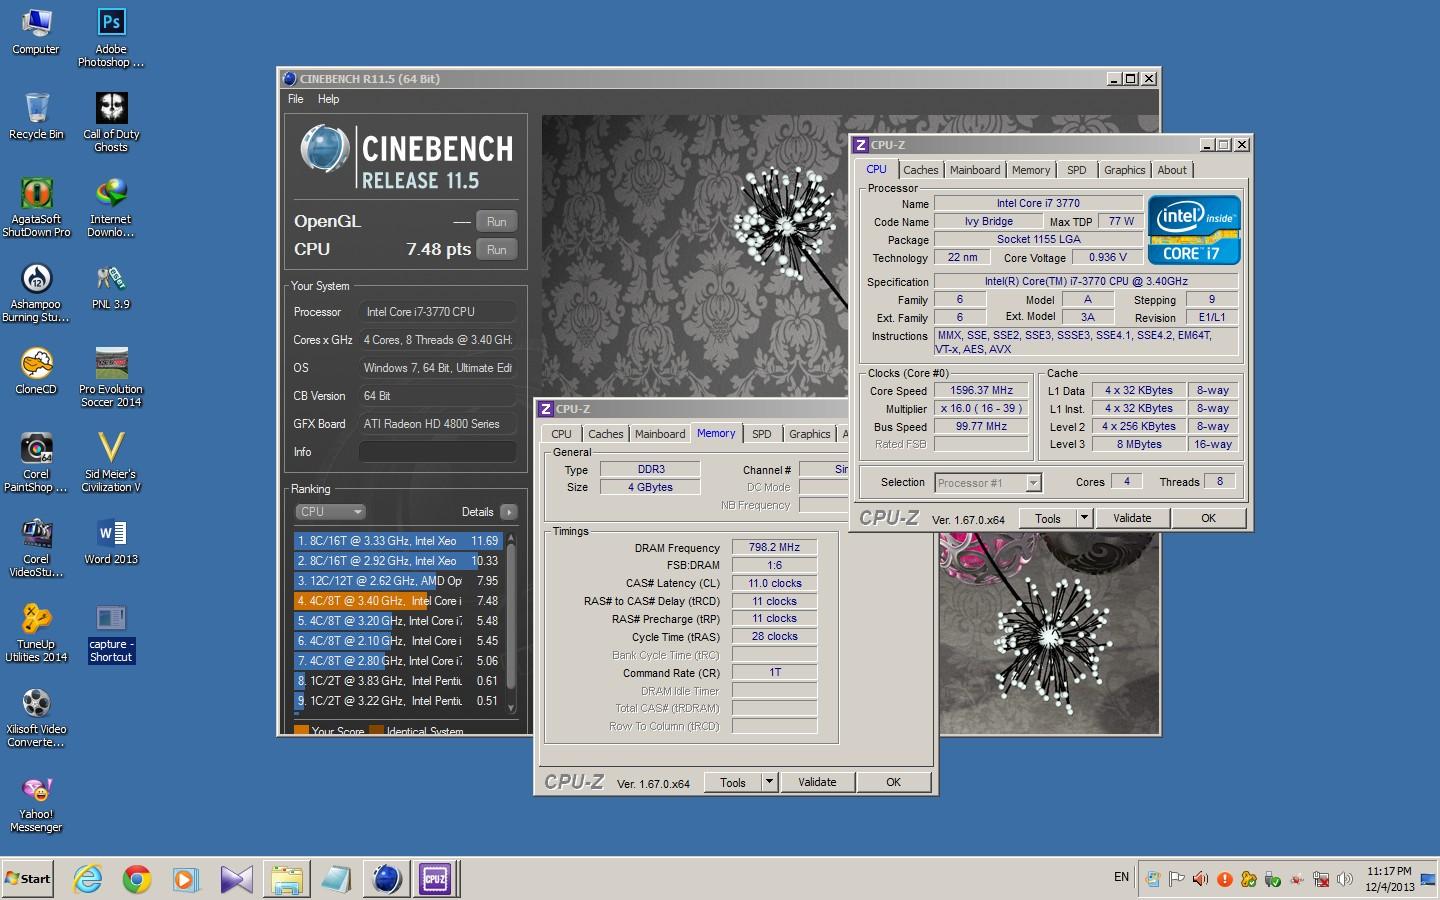Open Word 2013 desktop shortcut
The width and height of the screenshot is (1440, 900).
111,541
